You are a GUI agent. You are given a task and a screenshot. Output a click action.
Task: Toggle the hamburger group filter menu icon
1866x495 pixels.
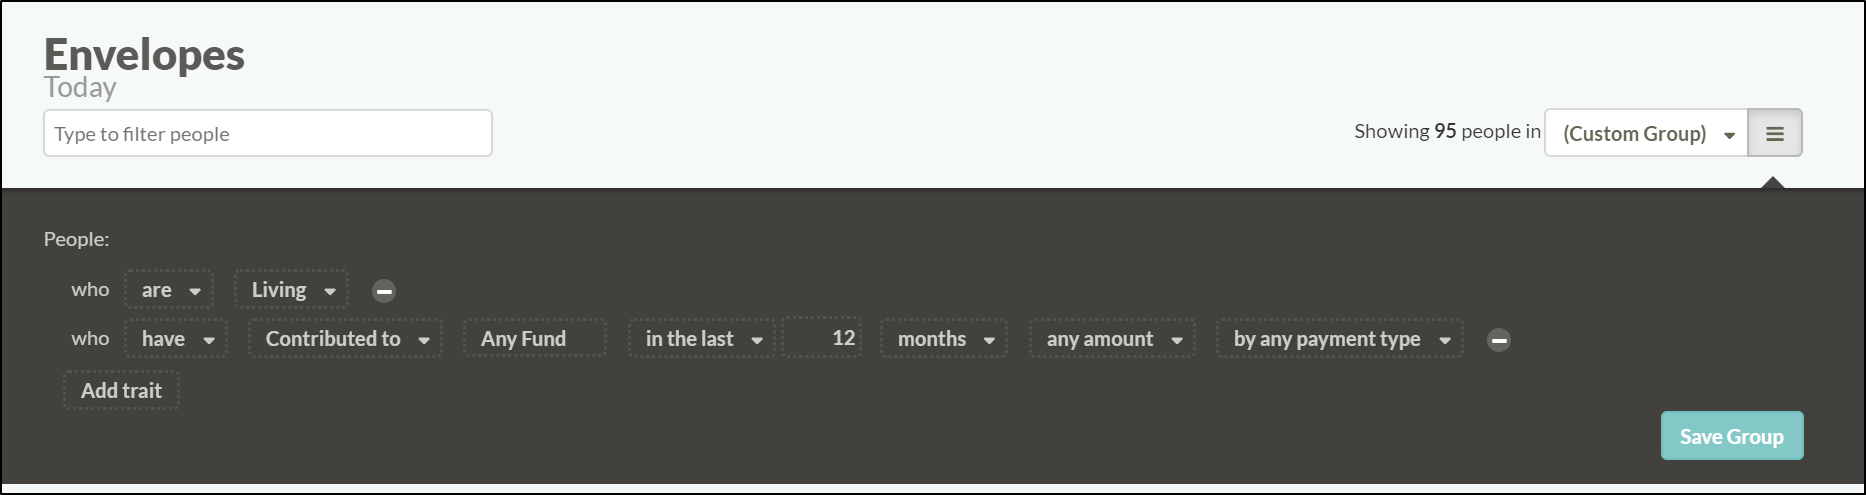point(1775,133)
